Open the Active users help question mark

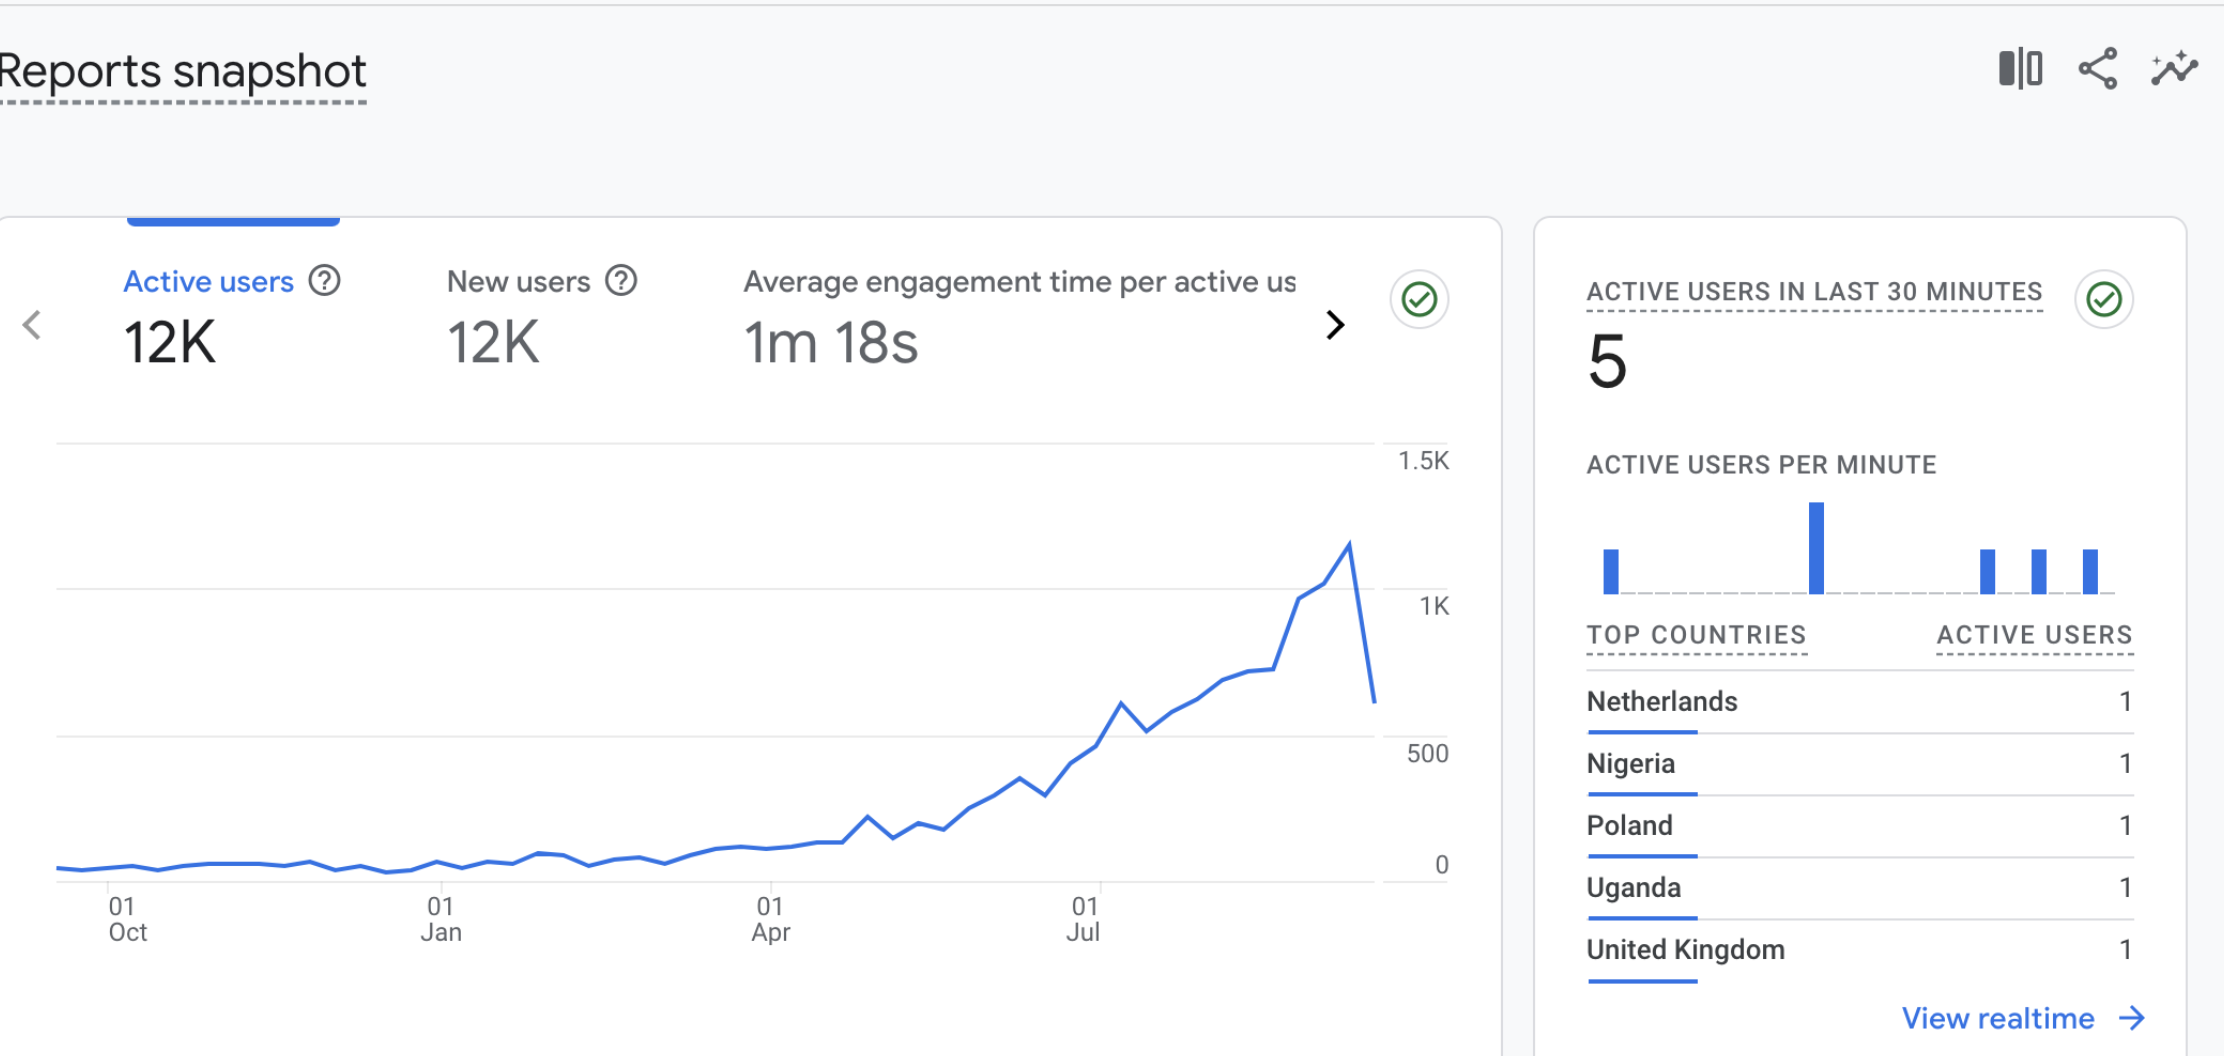point(324,281)
